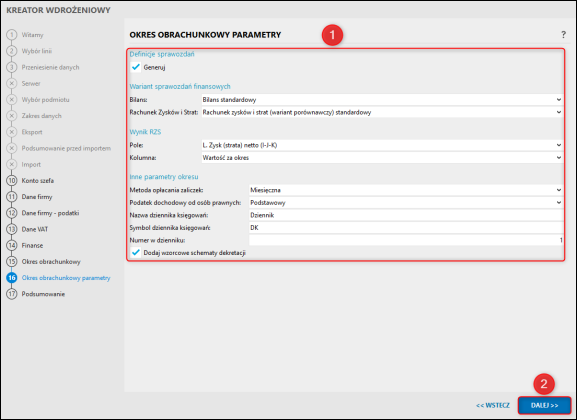Image resolution: width=577 pixels, height=420 pixels.
Task: Select step 11 circle icon Dane firmy
Action: pyautogui.click(x=12, y=197)
